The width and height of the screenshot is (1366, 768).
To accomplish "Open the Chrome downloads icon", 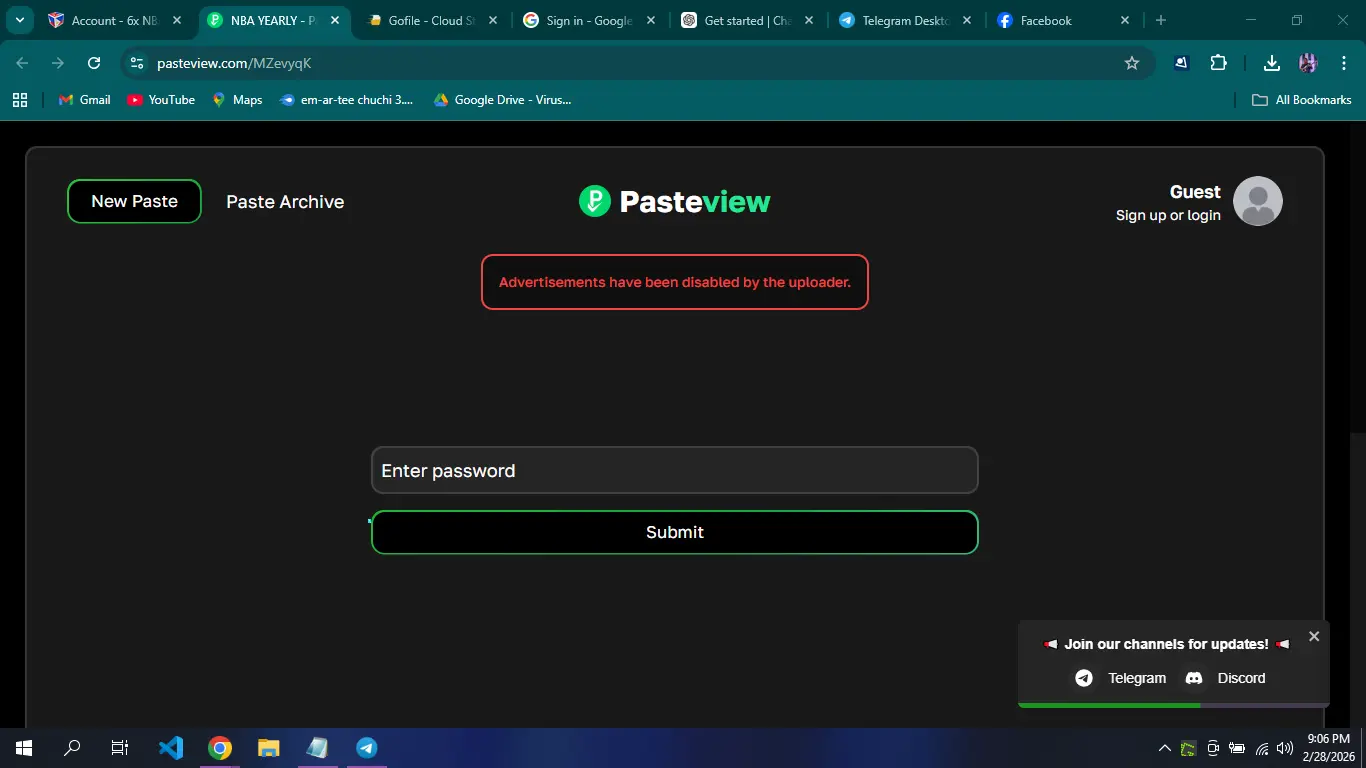I will [1272, 63].
